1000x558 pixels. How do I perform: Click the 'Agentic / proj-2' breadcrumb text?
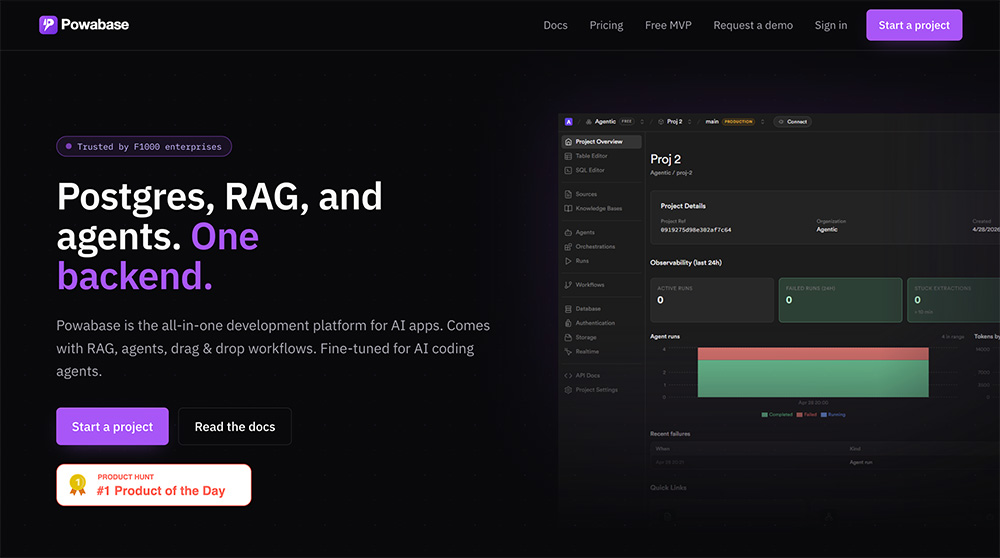pos(671,173)
